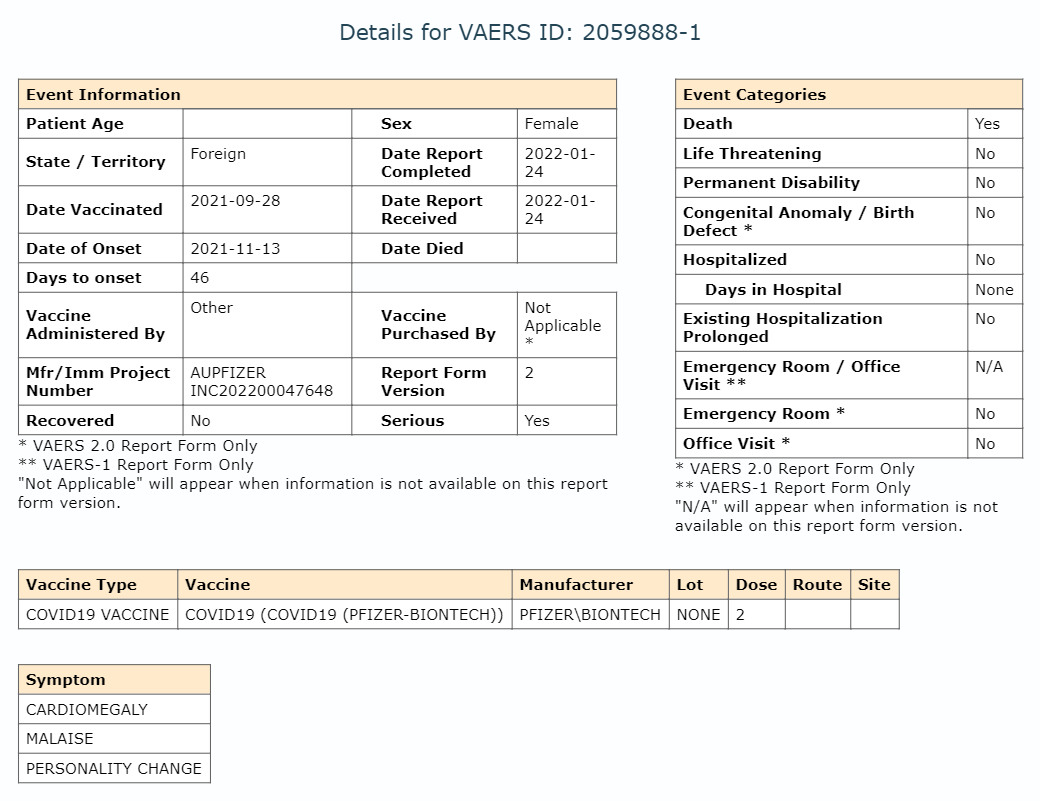Click Days in Hospital value 'None'
1040x801 pixels.
994,290
